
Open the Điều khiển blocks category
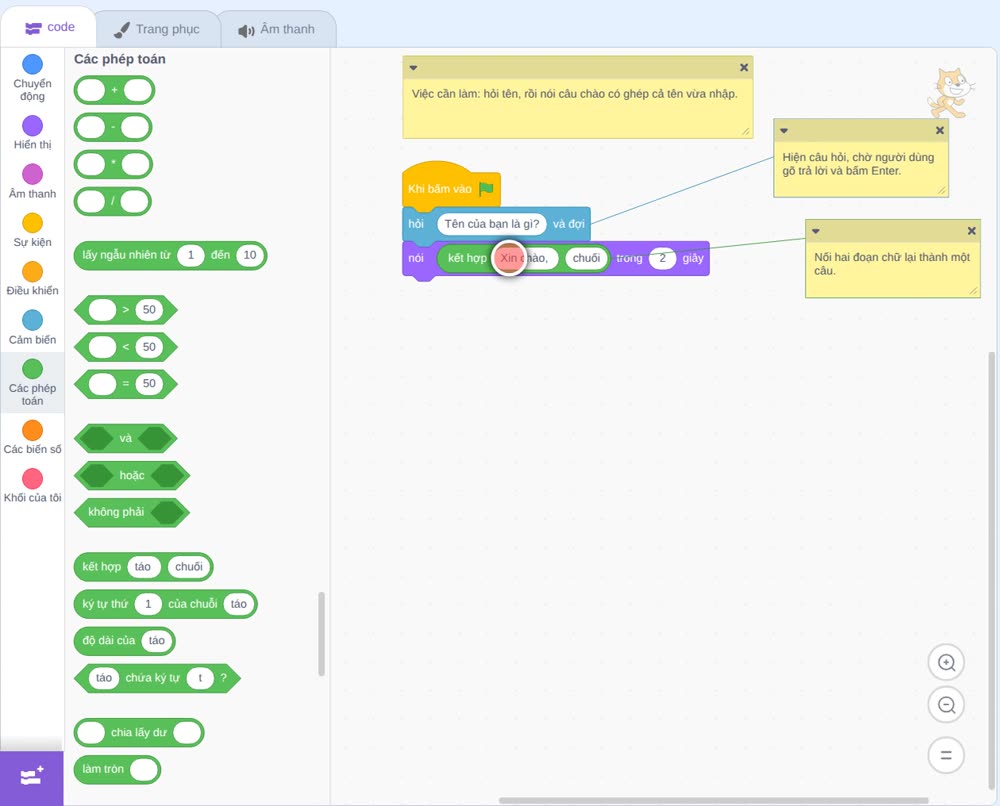click(32, 278)
